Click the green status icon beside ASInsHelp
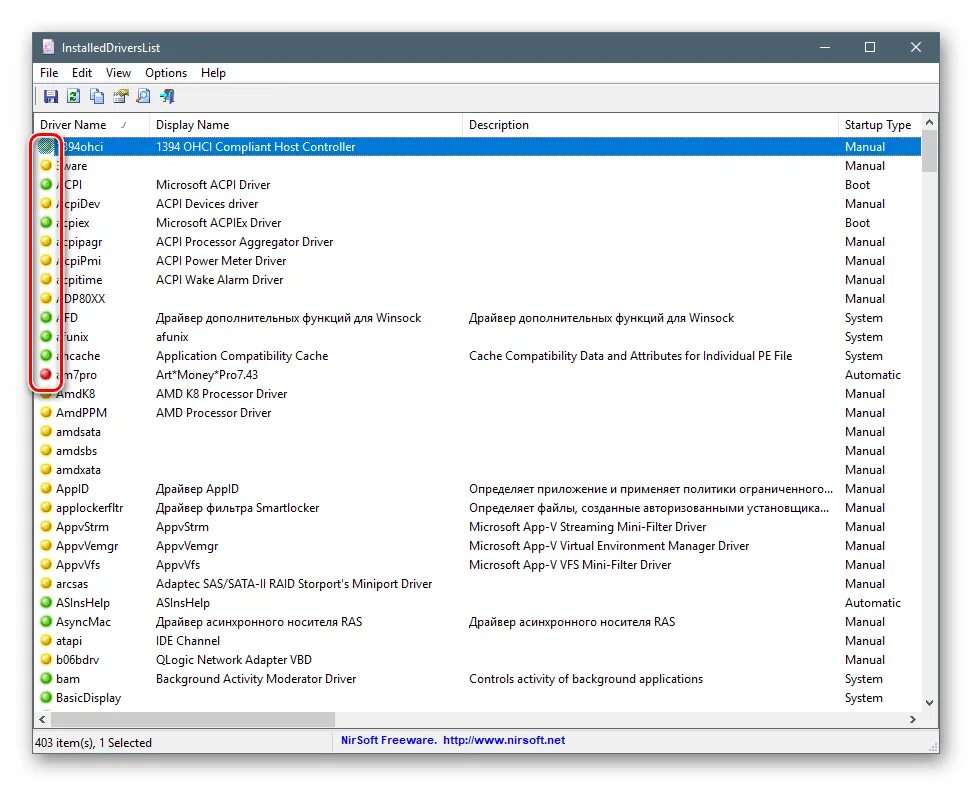 (x=46, y=603)
